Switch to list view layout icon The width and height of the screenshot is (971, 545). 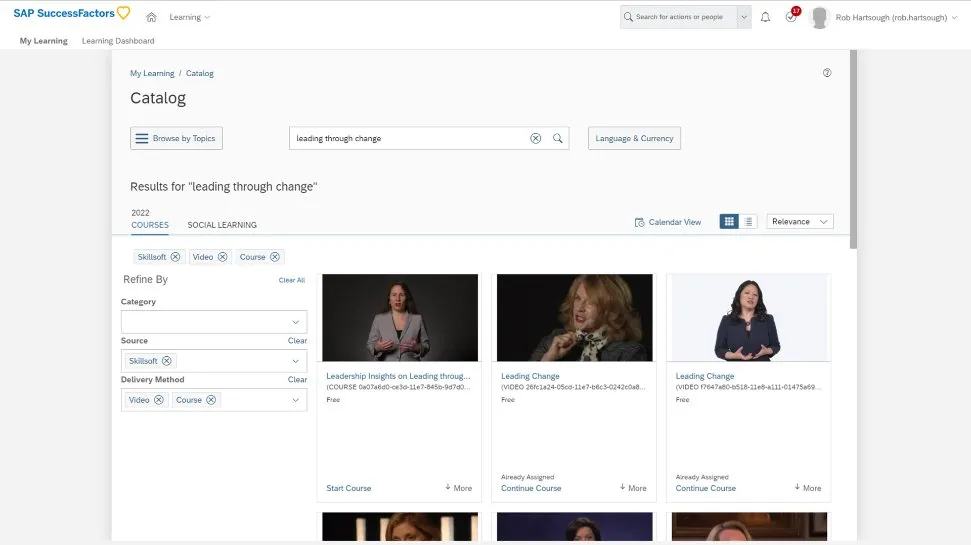click(748, 221)
